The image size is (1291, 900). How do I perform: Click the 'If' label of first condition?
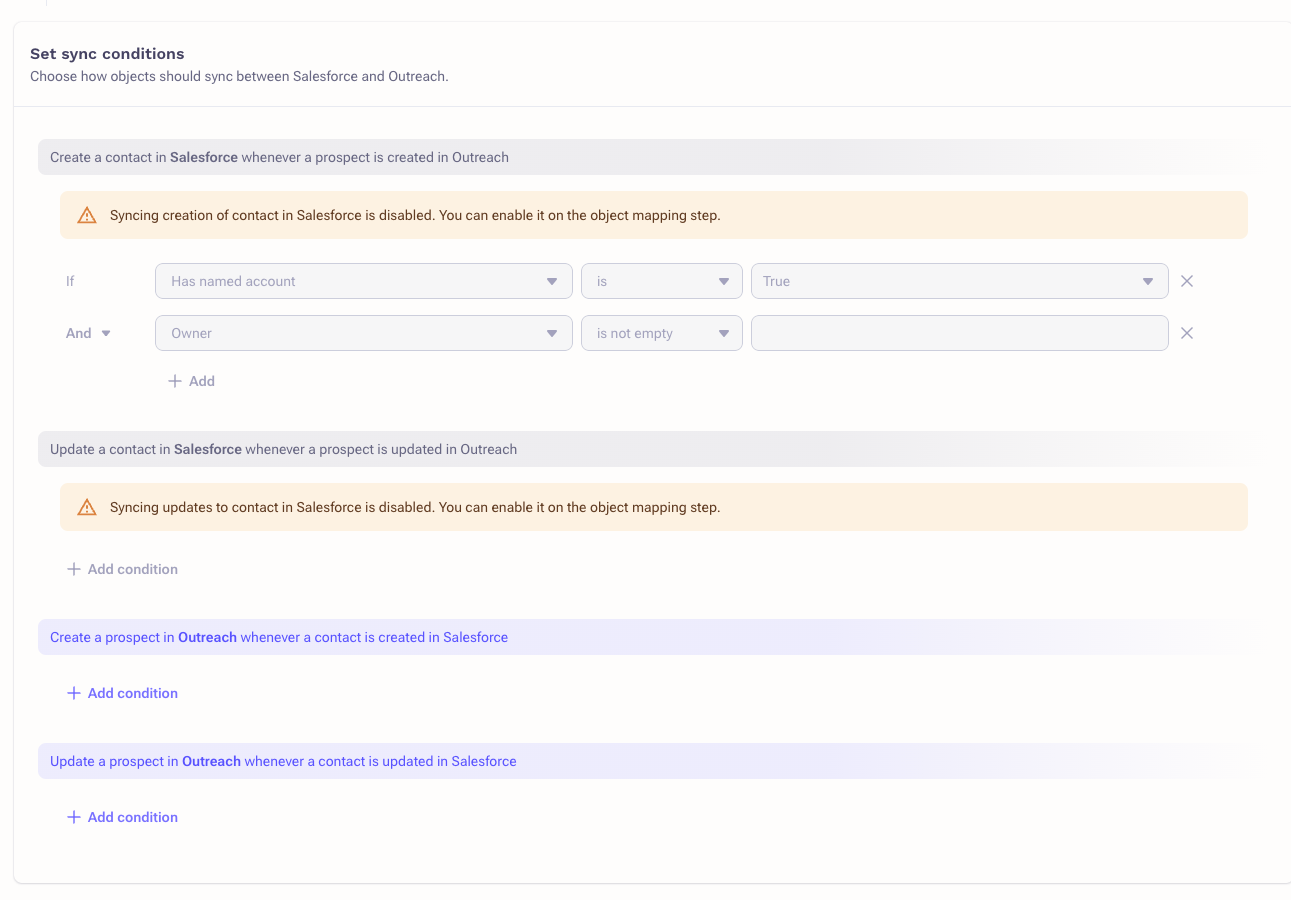(x=70, y=281)
